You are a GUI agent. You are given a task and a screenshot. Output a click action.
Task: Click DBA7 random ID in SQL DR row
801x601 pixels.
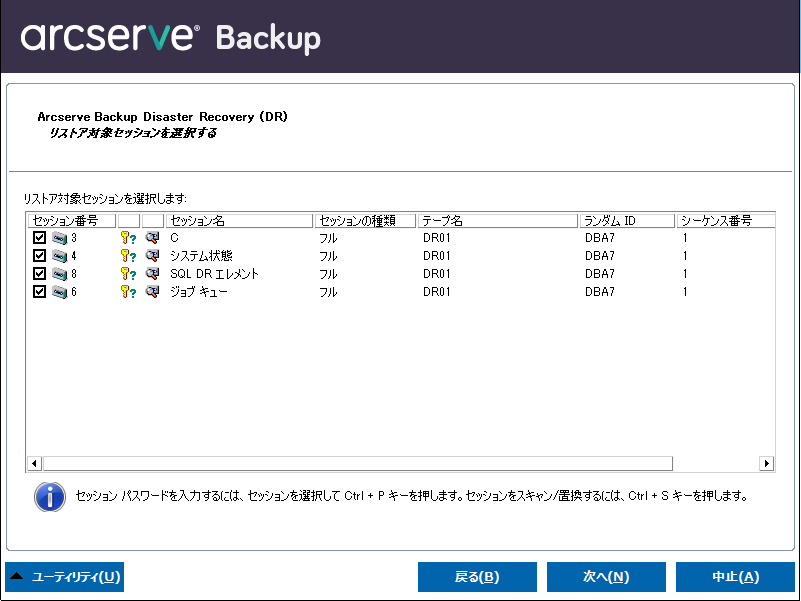click(x=600, y=273)
